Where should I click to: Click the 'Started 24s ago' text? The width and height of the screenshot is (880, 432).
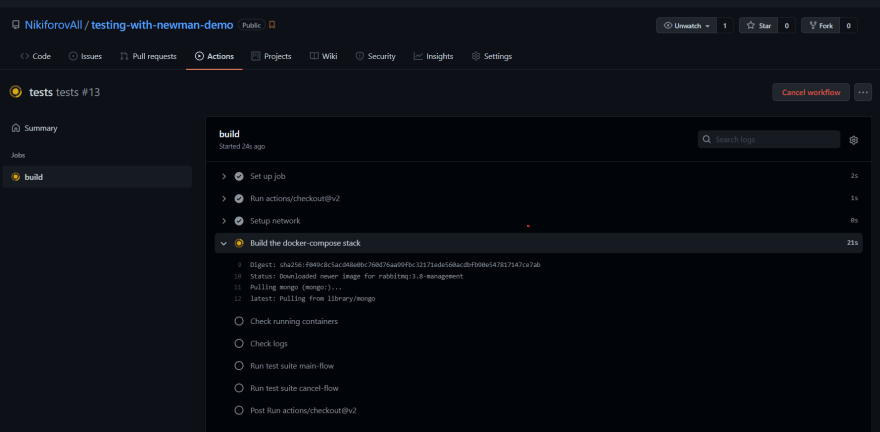click(242, 146)
